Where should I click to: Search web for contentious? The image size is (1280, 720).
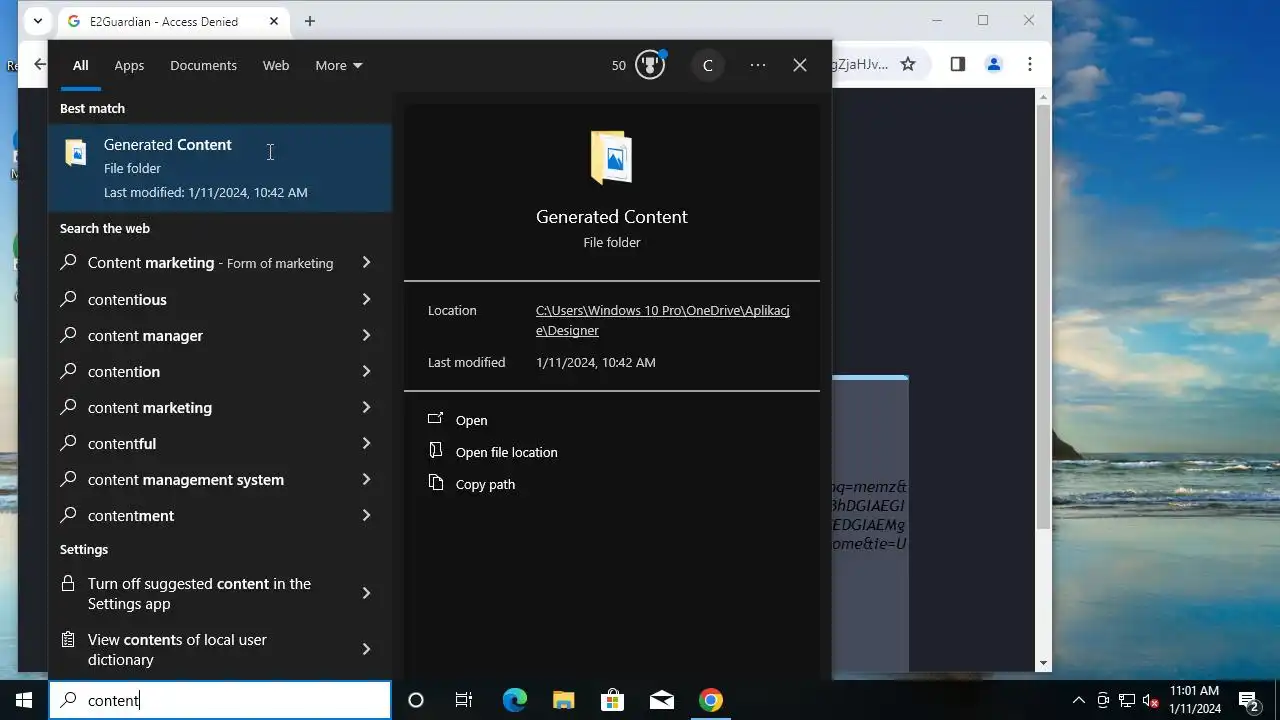click(x=220, y=299)
